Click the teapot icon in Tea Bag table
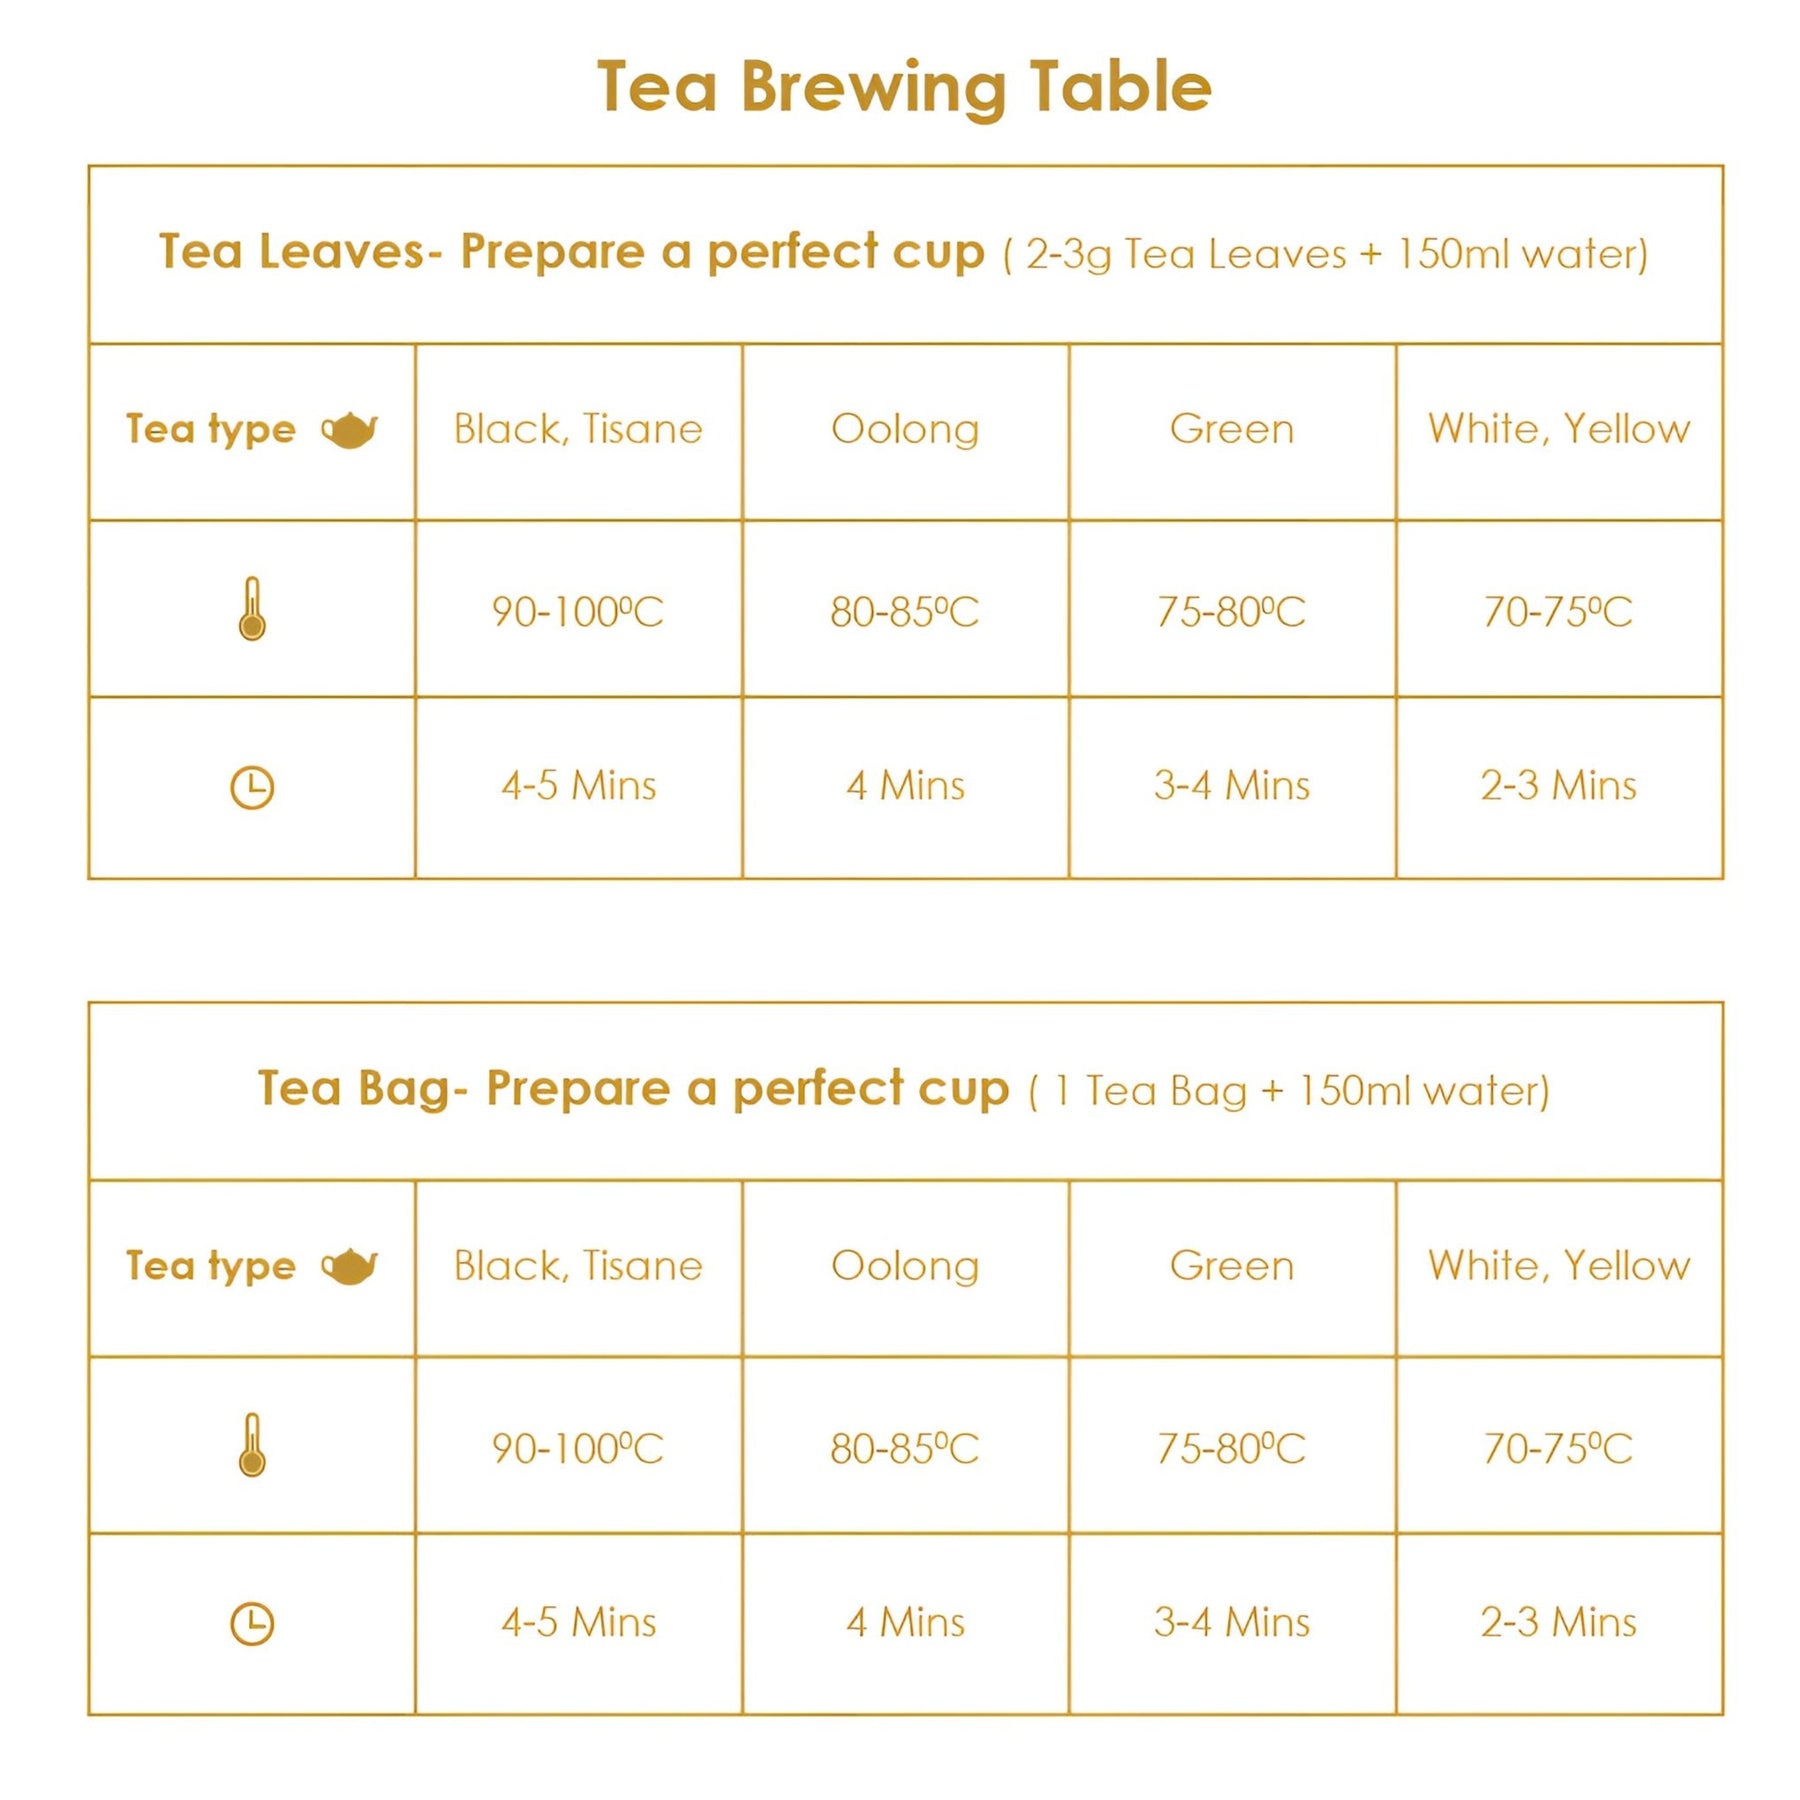 (x=349, y=1266)
